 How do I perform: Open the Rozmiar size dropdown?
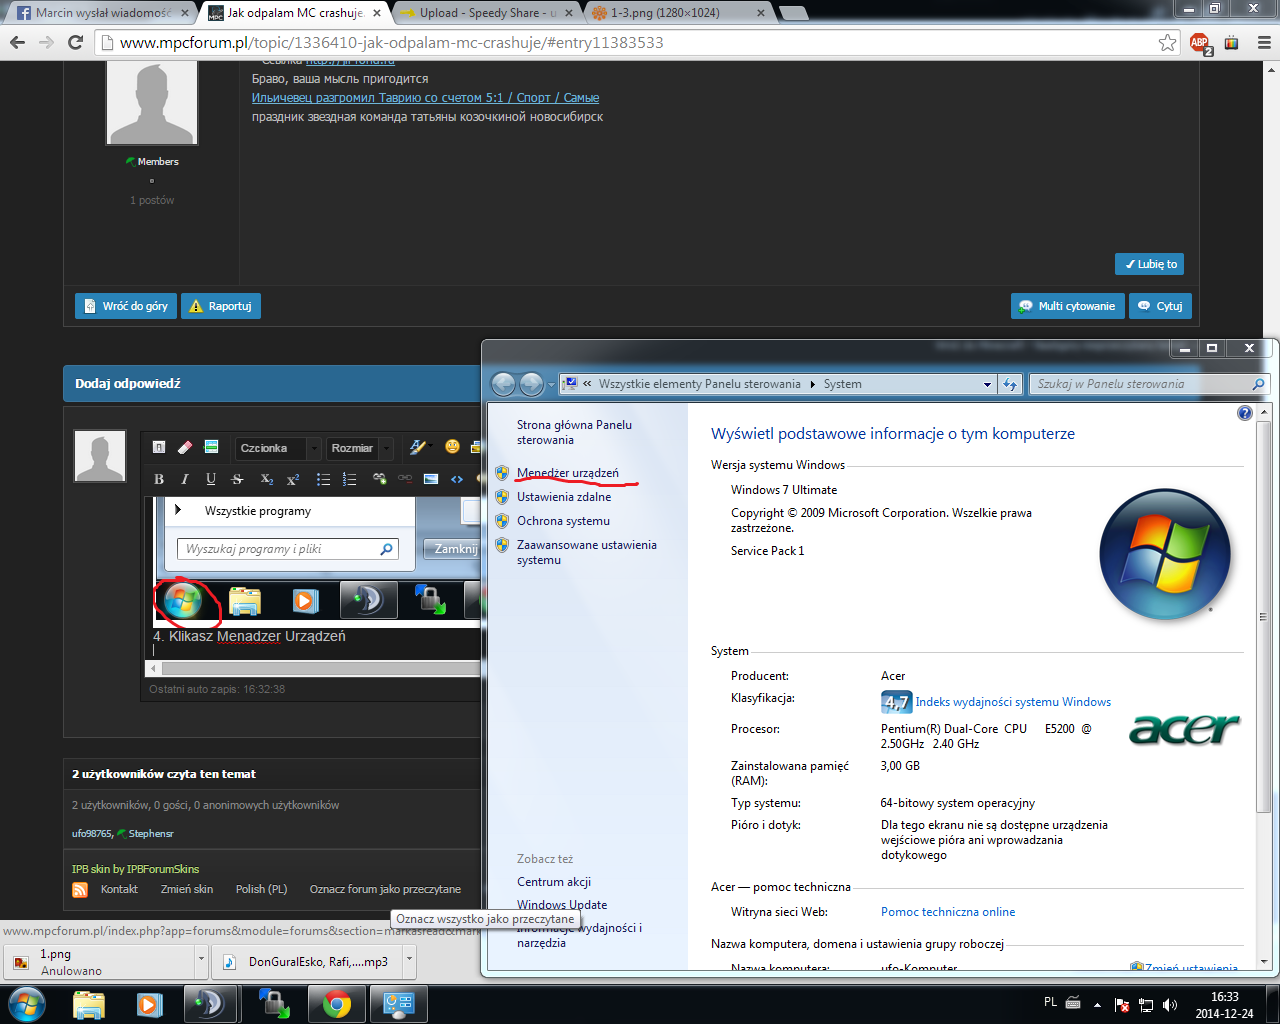point(360,448)
